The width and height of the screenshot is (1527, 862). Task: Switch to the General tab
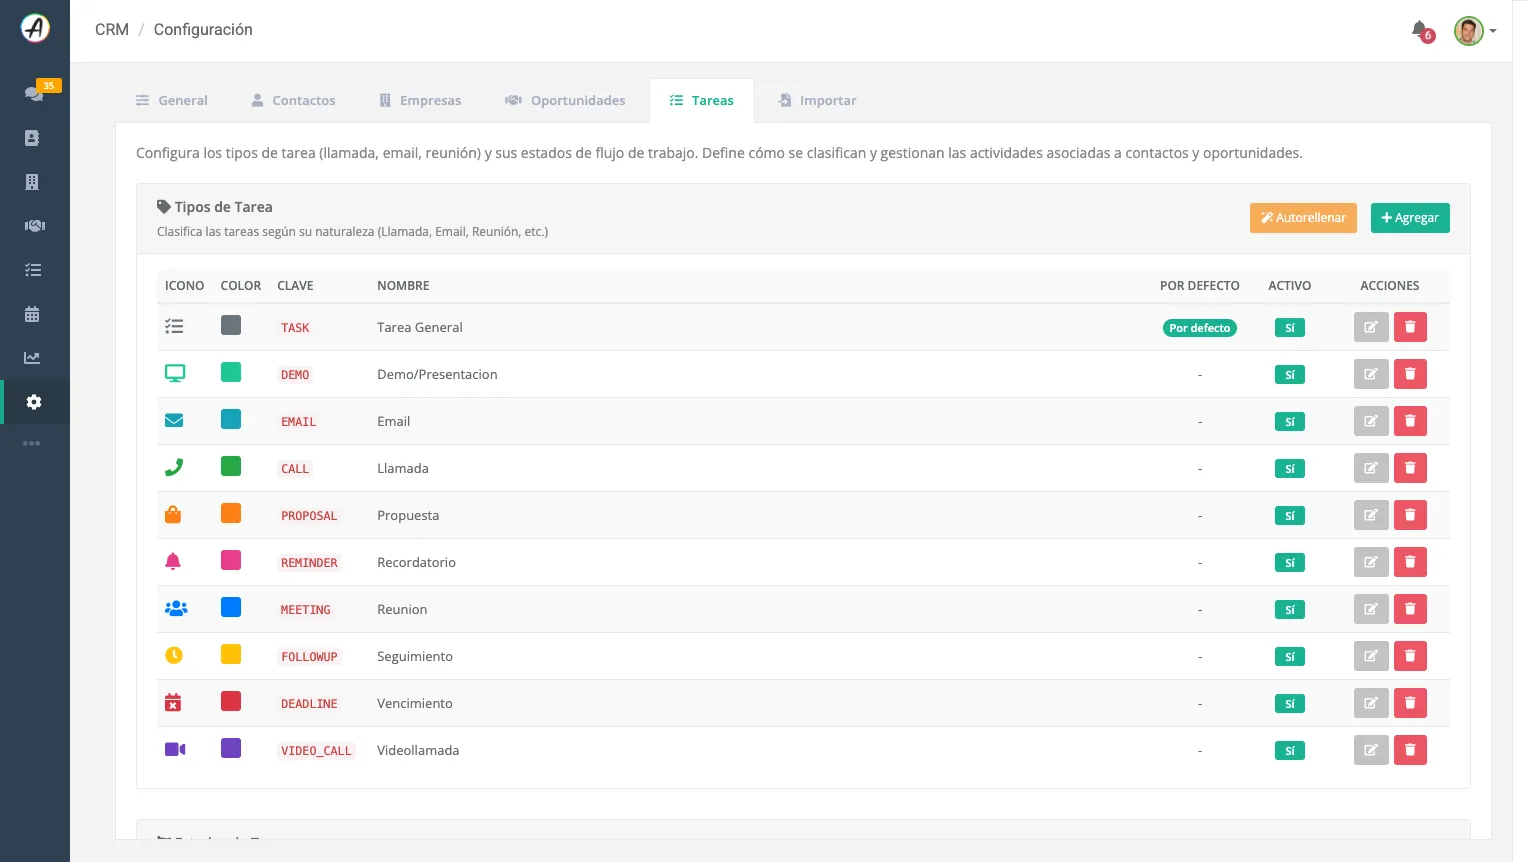(172, 101)
